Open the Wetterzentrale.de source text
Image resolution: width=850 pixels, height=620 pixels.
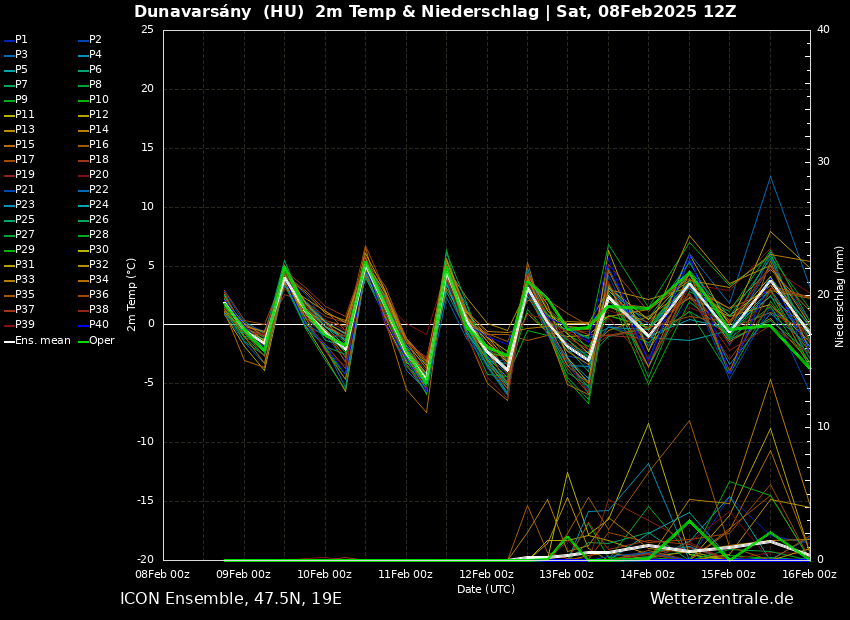pyautogui.click(x=721, y=599)
